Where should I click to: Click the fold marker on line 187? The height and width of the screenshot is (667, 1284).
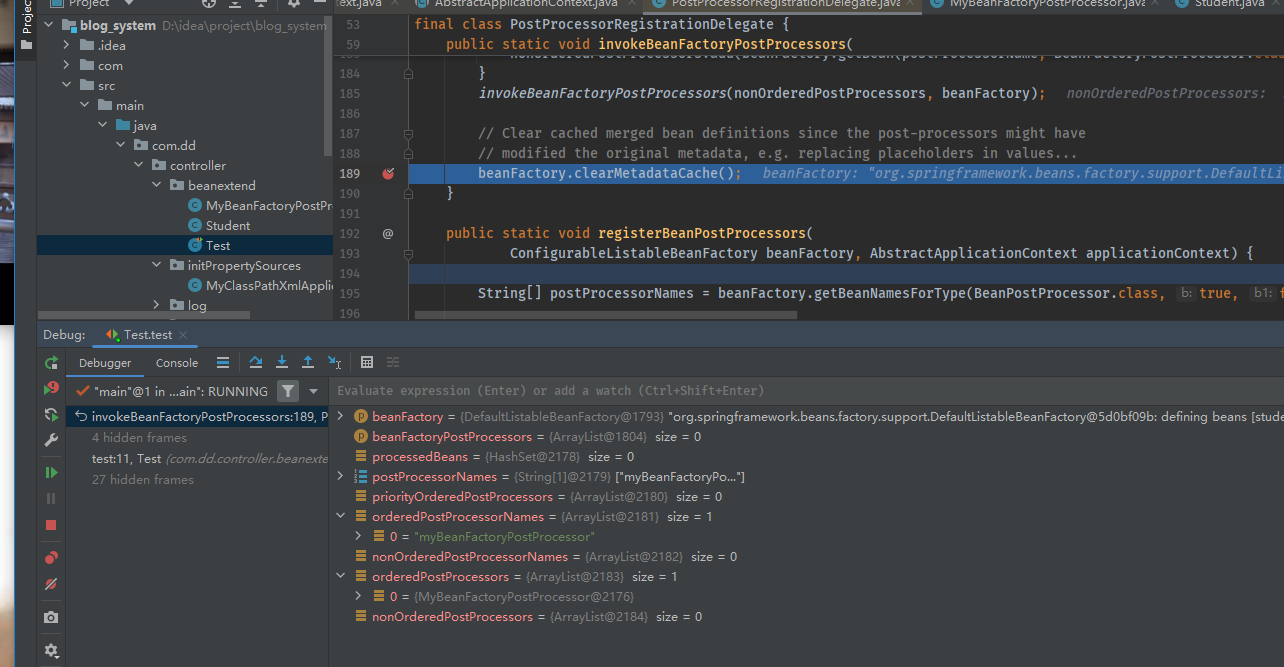coord(407,133)
